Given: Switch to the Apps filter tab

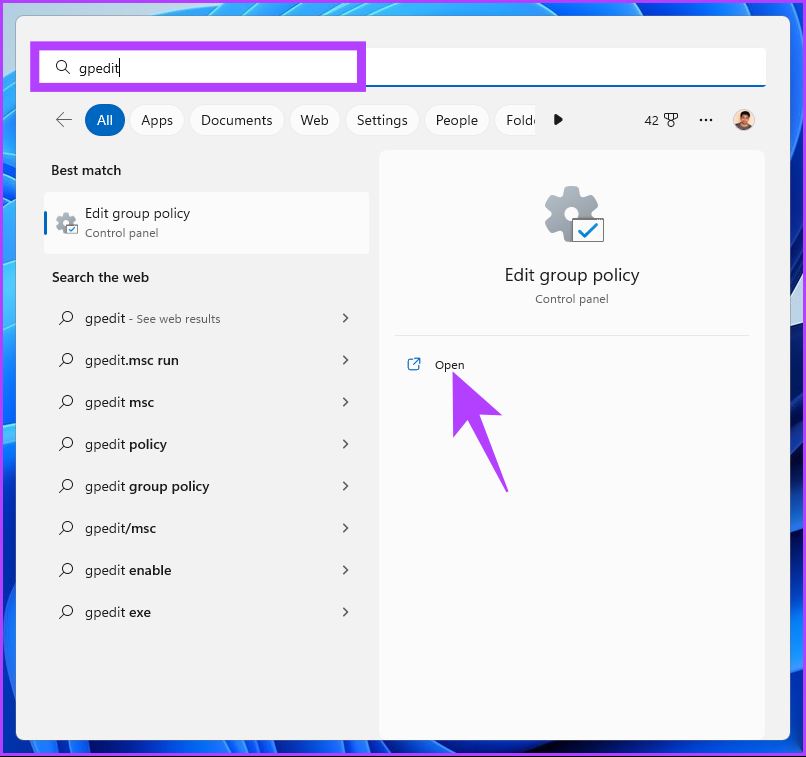Looking at the screenshot, I should (157, 120).
